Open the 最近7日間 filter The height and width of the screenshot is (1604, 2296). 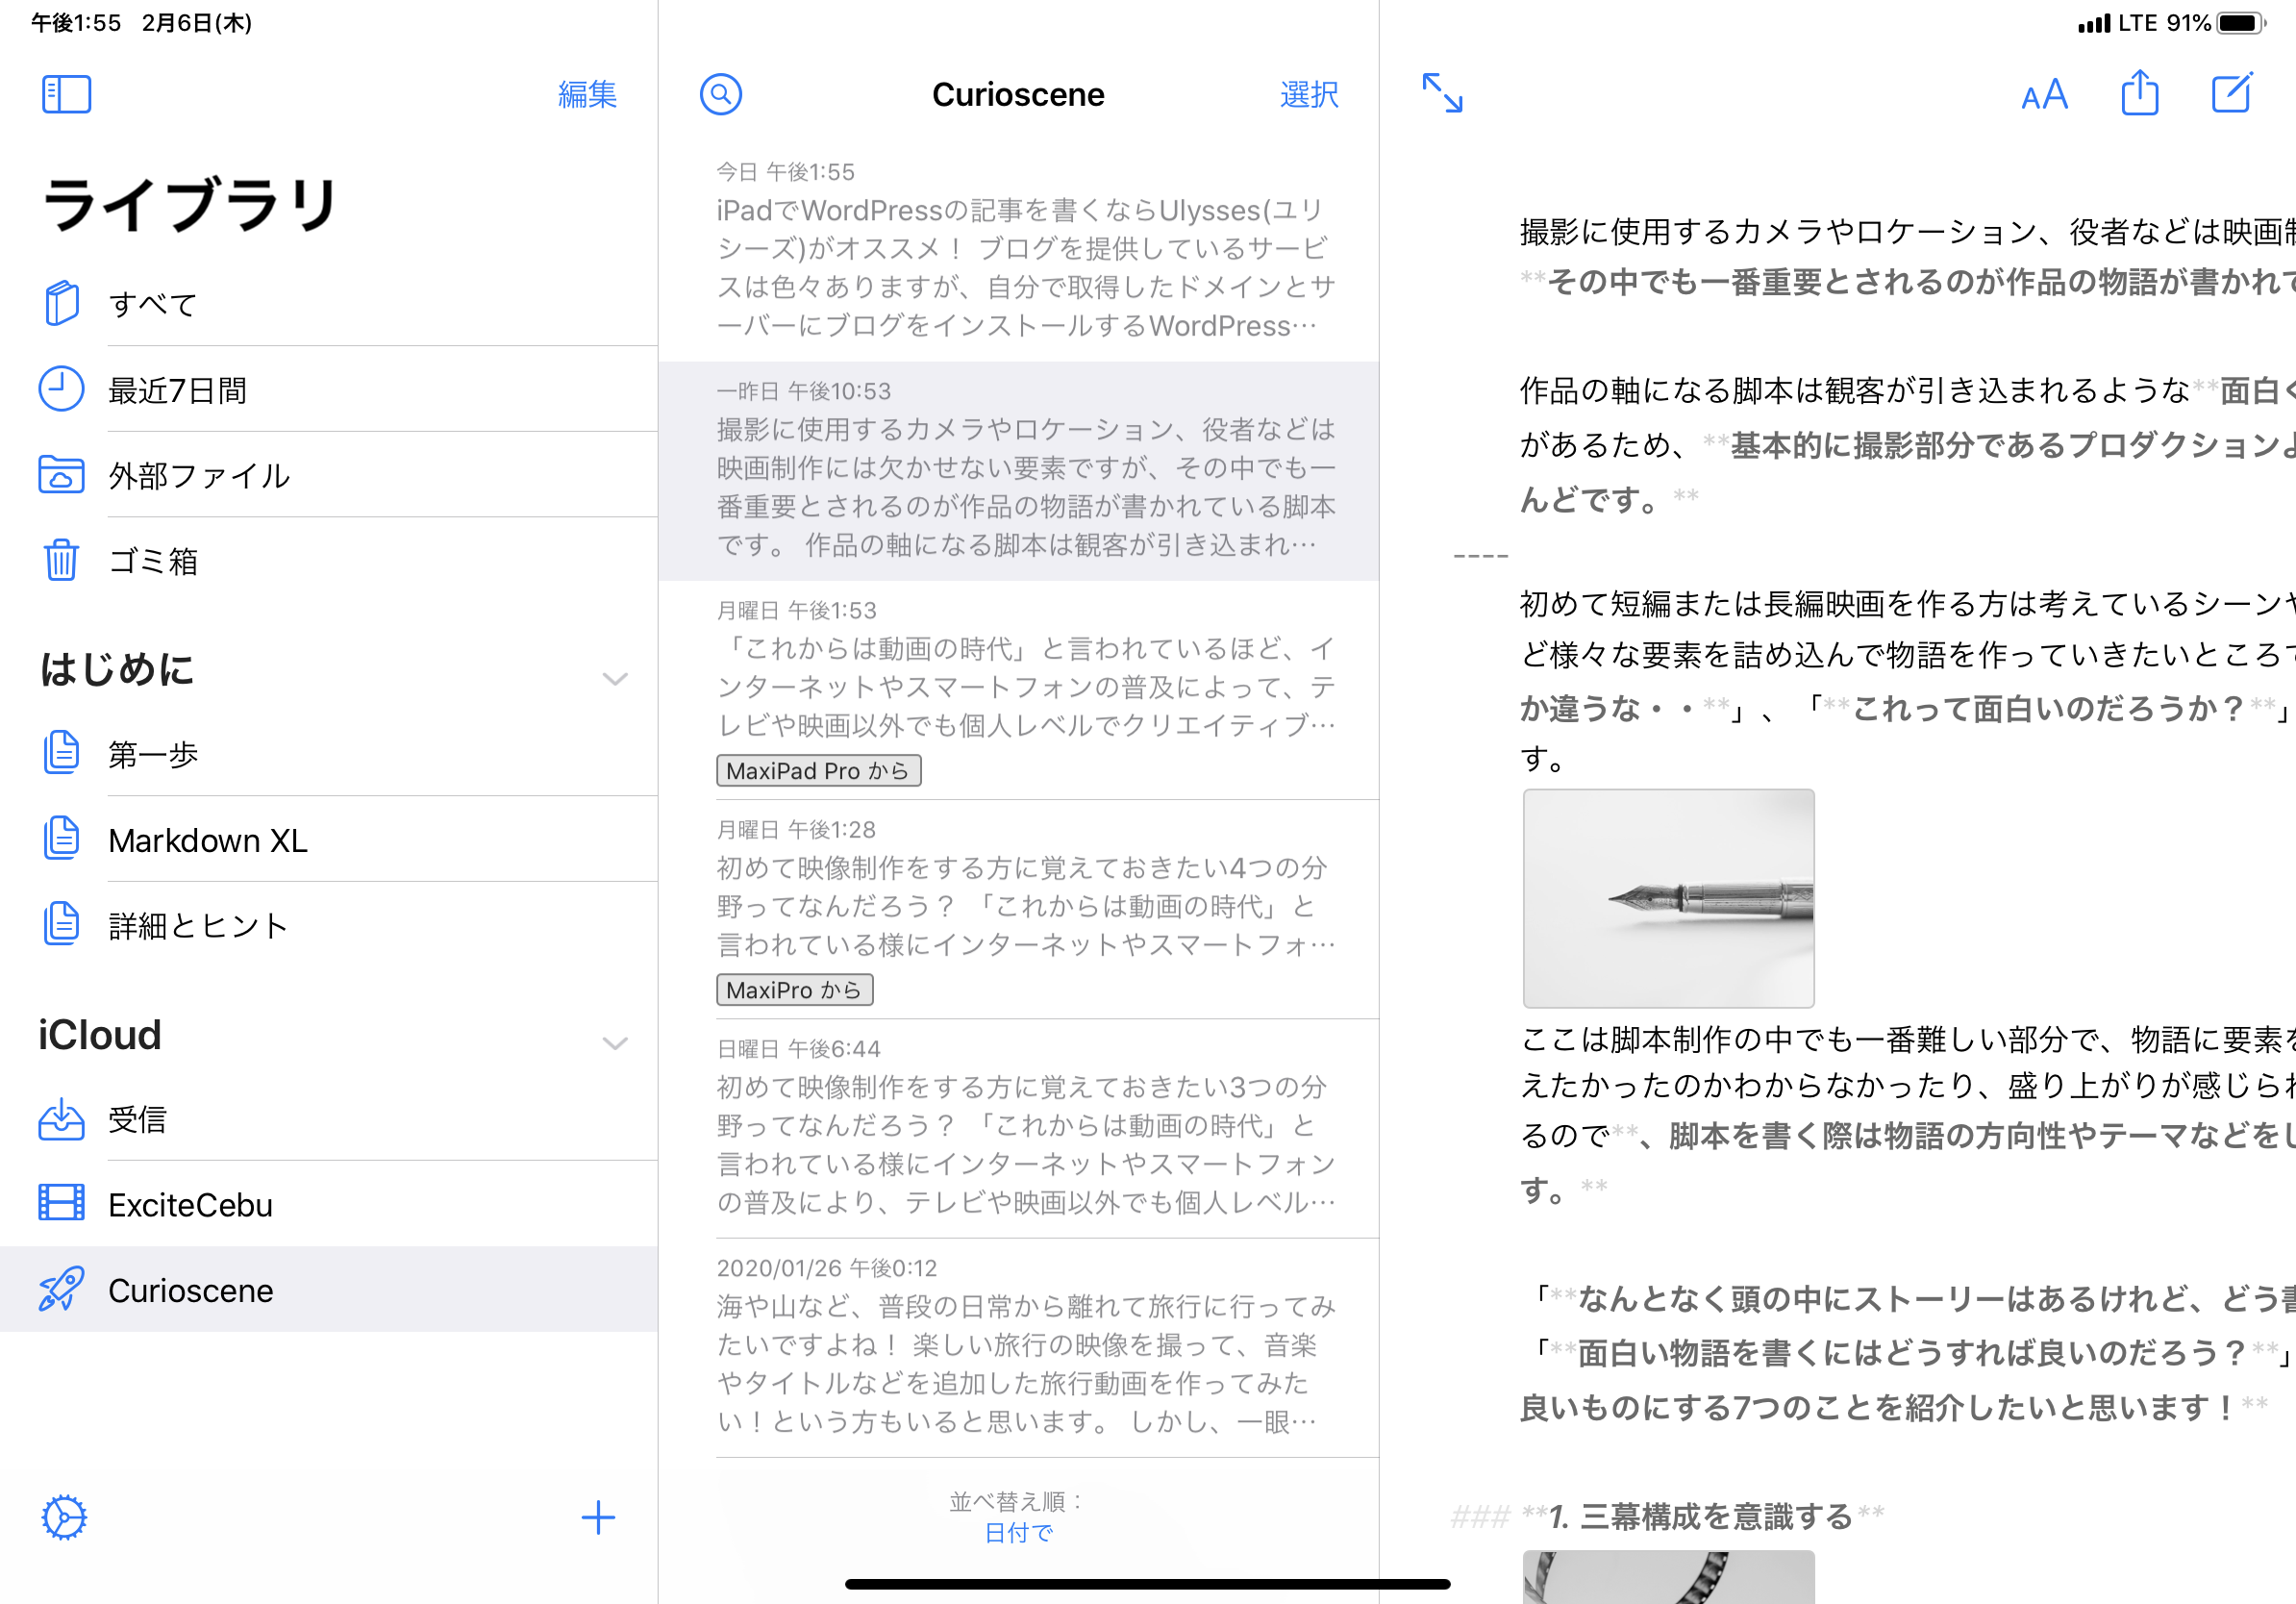pyautogui.click(x=177, y=390)
